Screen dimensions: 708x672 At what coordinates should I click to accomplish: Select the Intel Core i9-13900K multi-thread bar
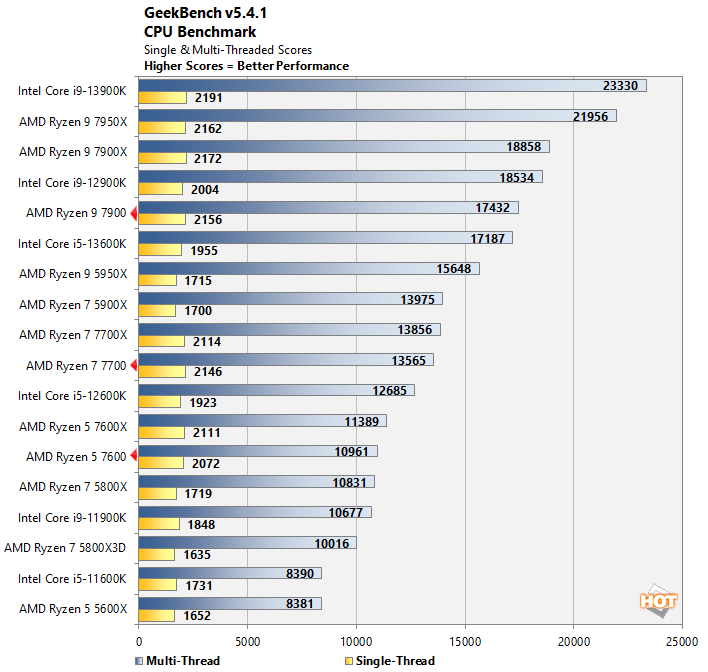[x=392, y=86]
